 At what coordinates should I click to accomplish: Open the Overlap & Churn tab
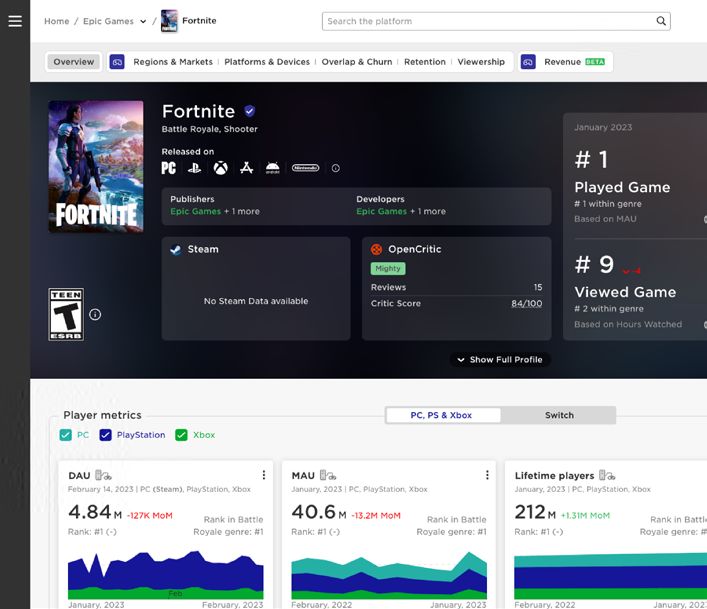[357, 62]
